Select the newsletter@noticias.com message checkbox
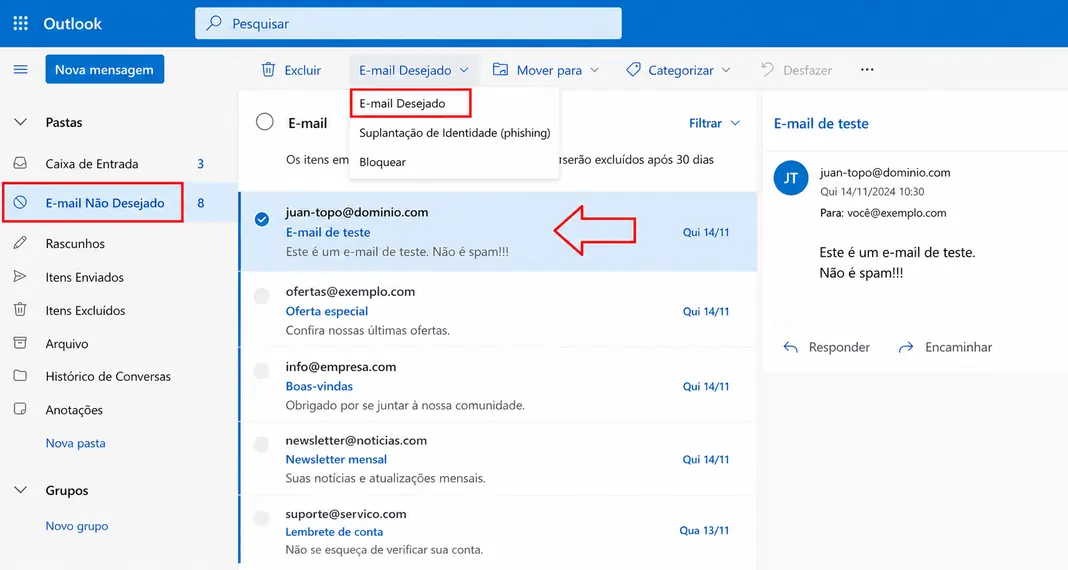Image resolution: width=1068 pixels, height=570 pixels. point(262,445)
